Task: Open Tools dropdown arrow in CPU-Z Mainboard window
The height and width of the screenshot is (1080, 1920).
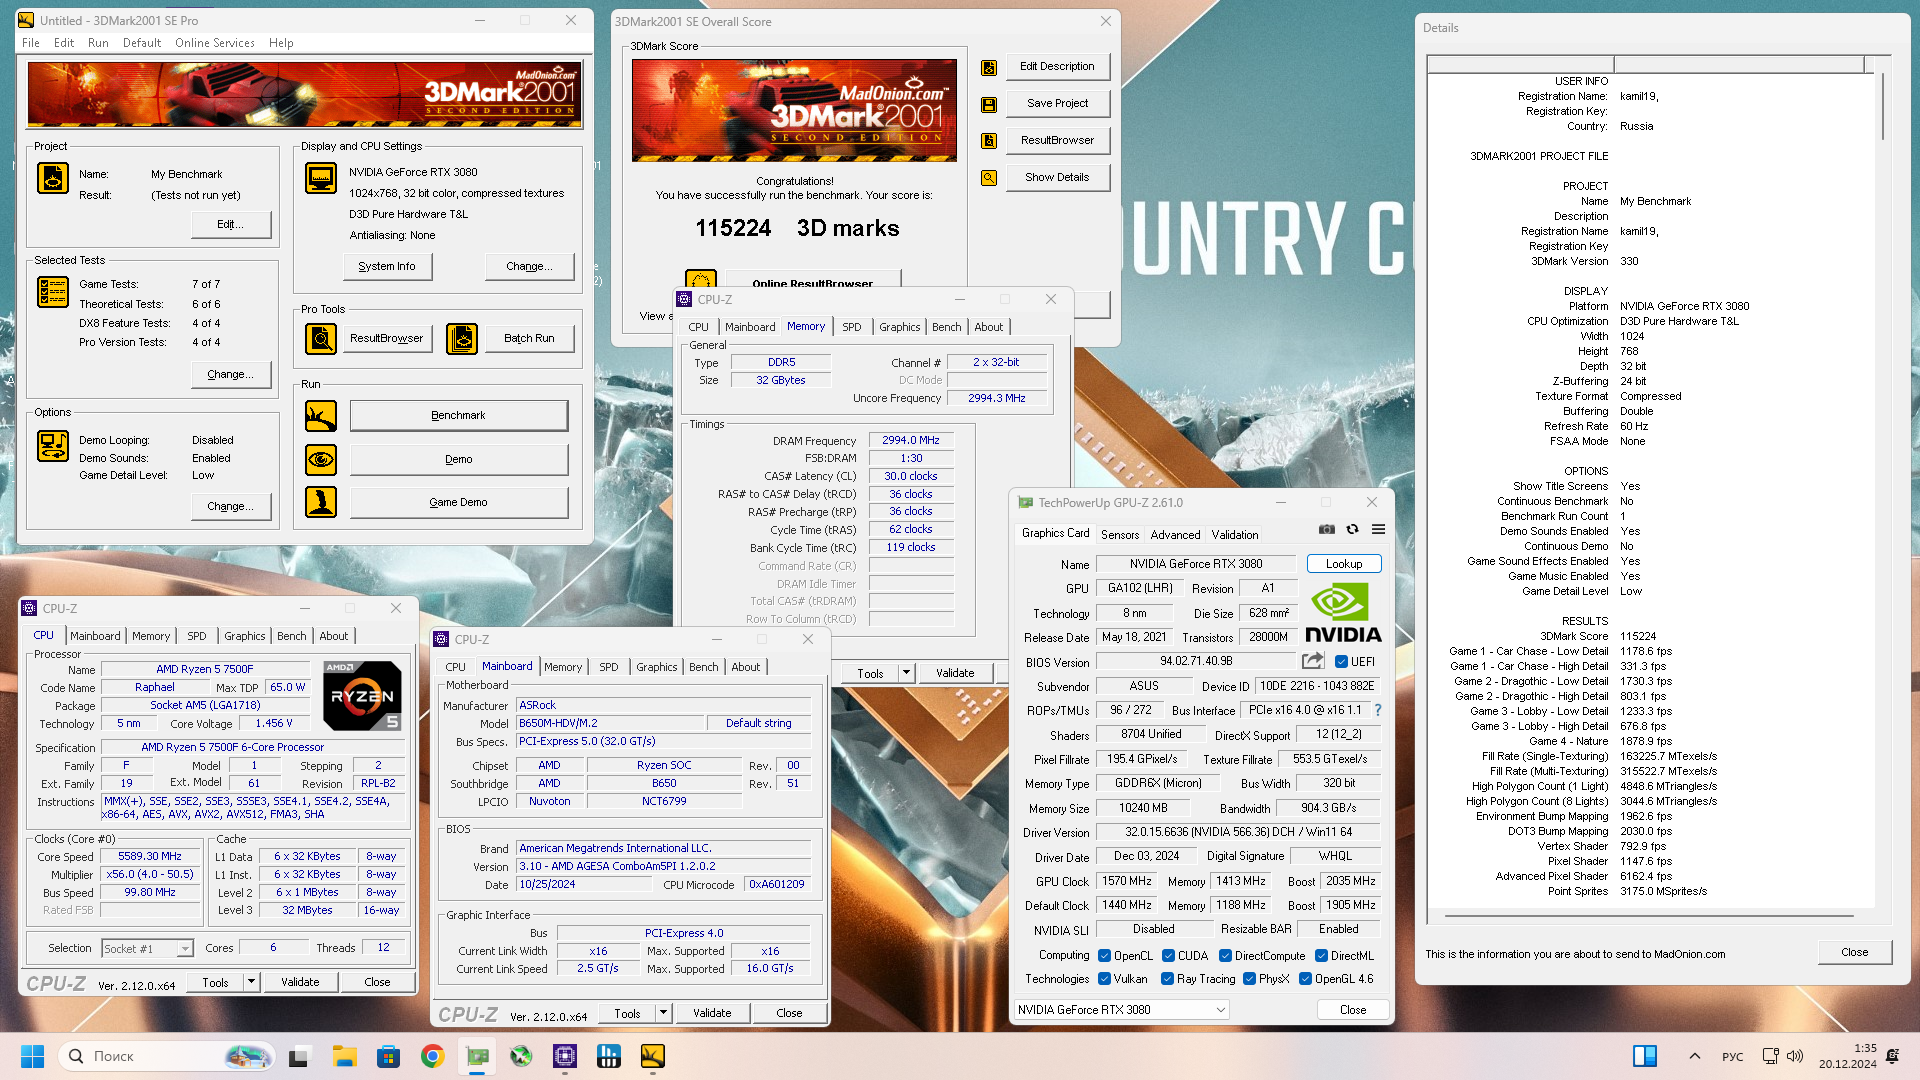Action: pyautogui.click(x=664, y=1013)
